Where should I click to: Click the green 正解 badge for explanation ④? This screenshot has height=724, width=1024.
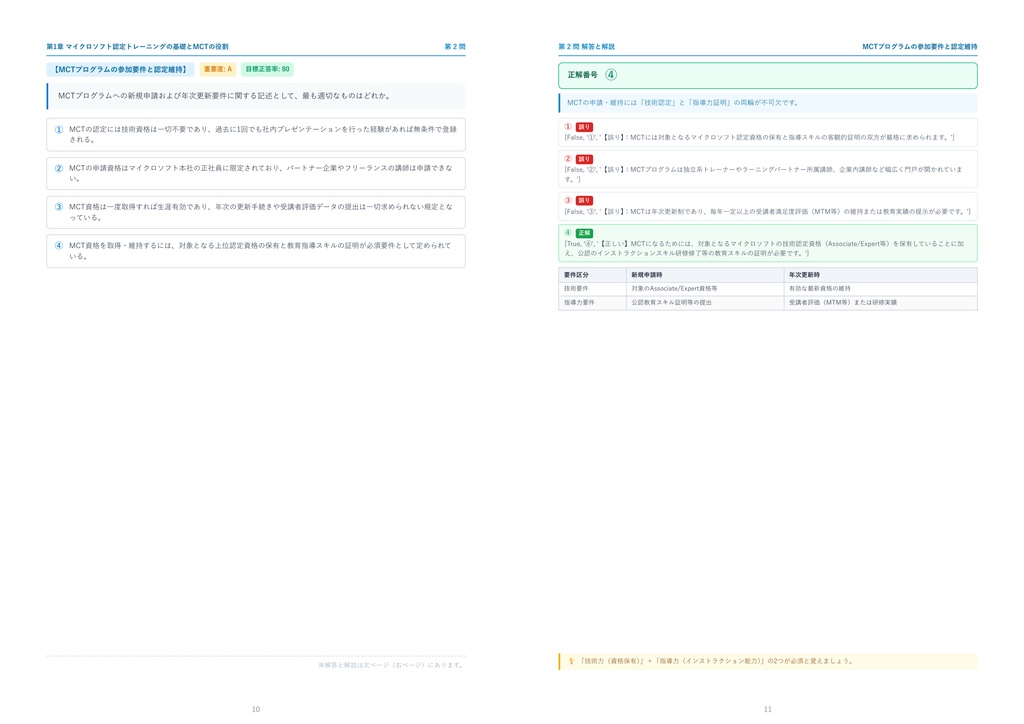tap(584, 233)
